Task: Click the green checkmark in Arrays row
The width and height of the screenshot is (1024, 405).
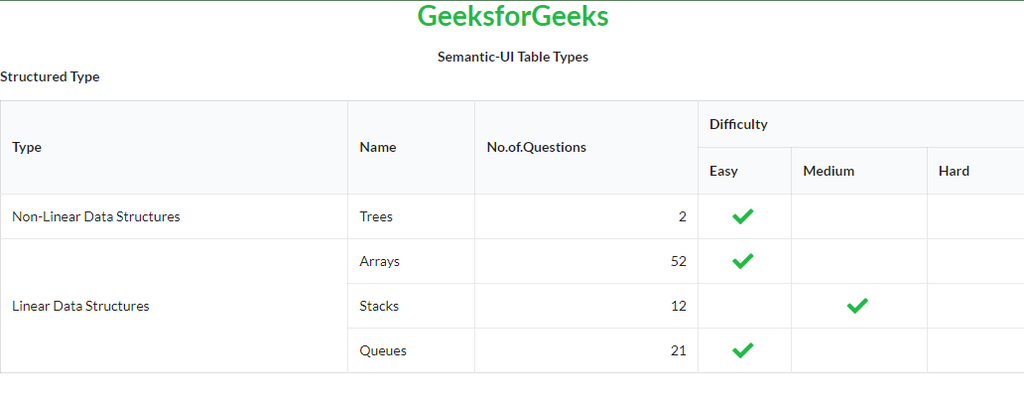Action: 742,261
